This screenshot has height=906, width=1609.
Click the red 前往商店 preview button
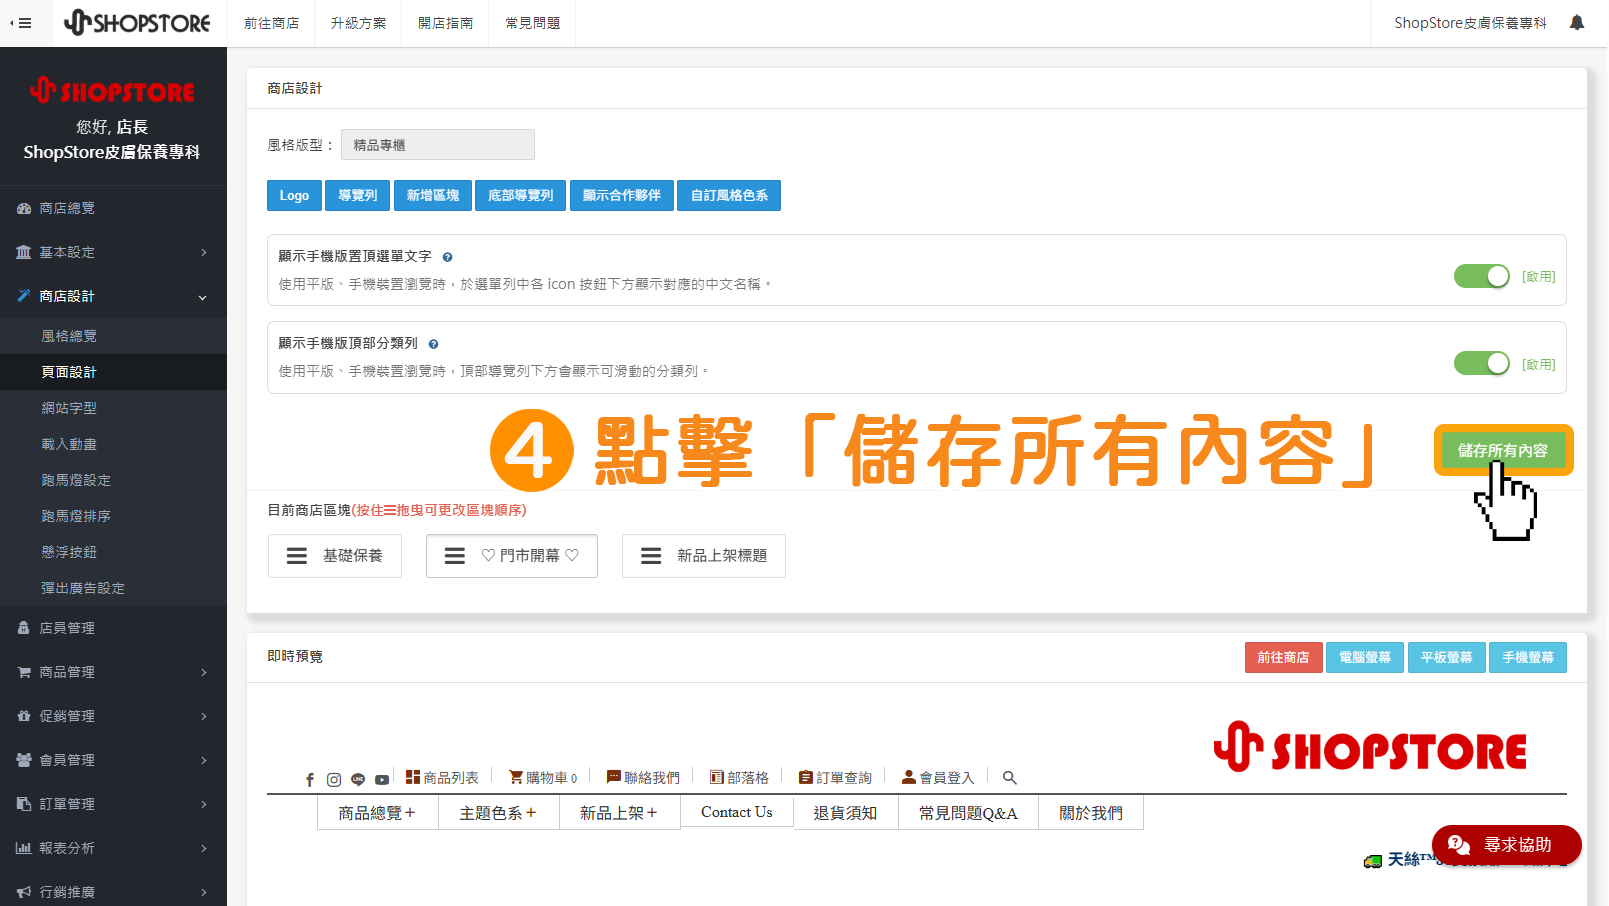[1283, 657]
